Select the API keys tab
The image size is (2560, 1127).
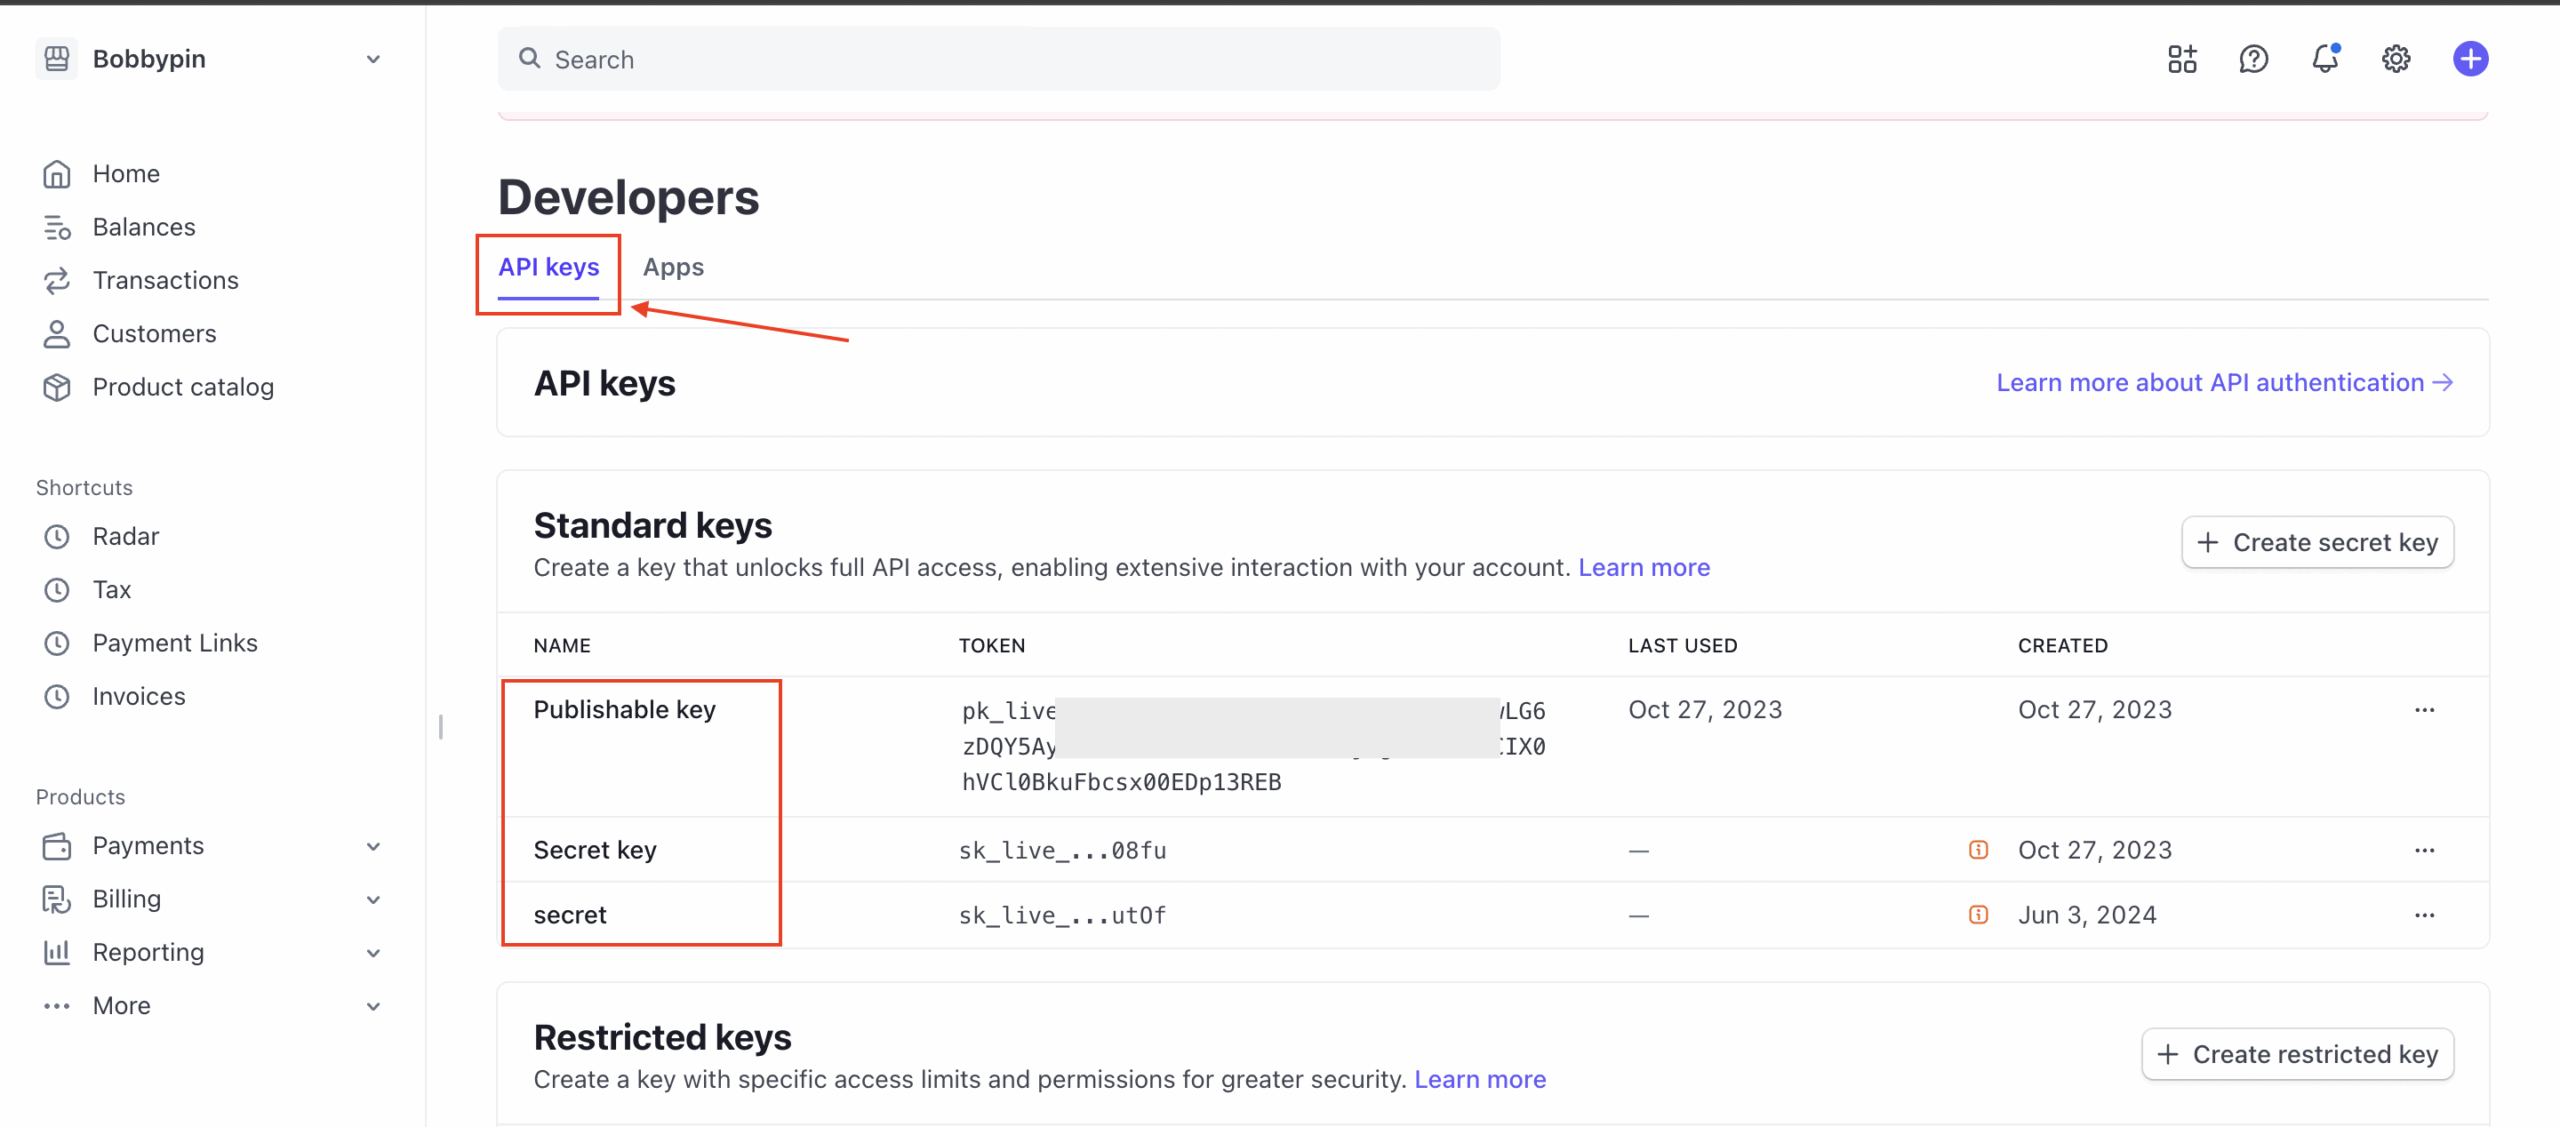(548, 267)
